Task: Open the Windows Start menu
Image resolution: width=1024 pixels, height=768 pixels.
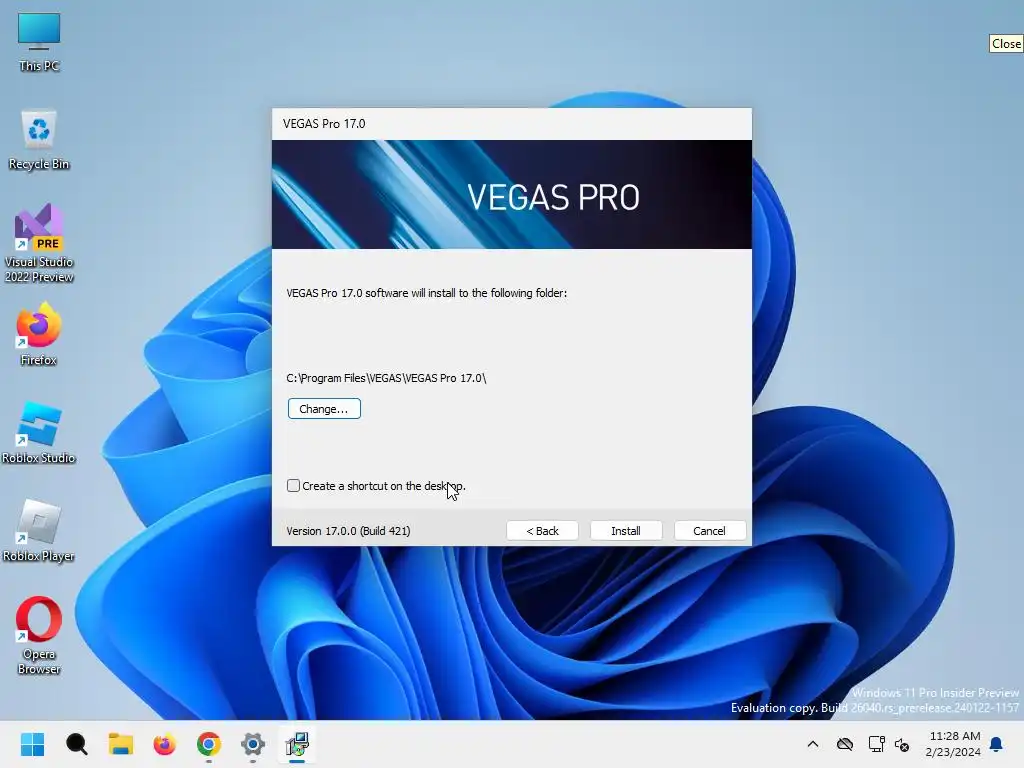Action: coord(33,744)
